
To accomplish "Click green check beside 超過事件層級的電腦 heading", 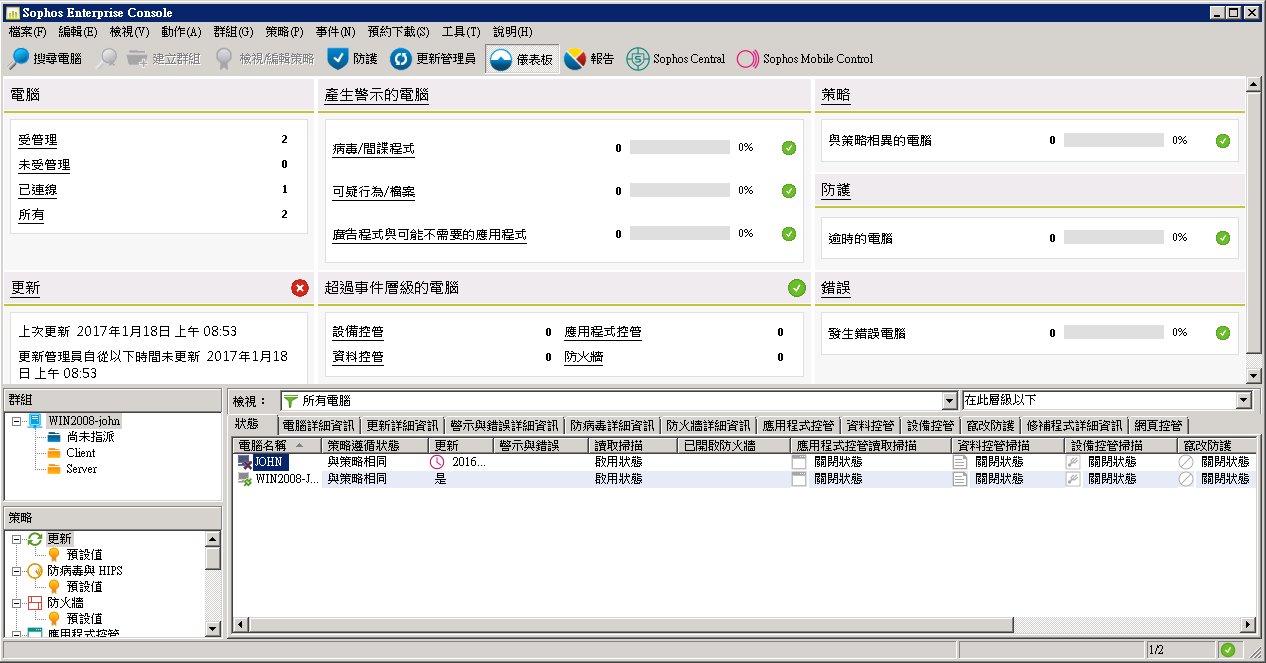I will [x=797, y=288].
